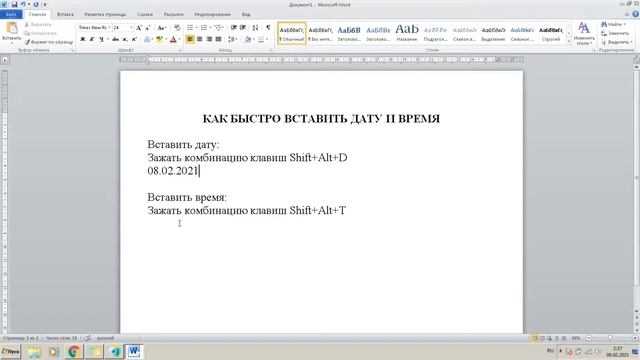The image size is (640, 360).
Task: Click the vertical scrollbar of the document
Action: 637,178
